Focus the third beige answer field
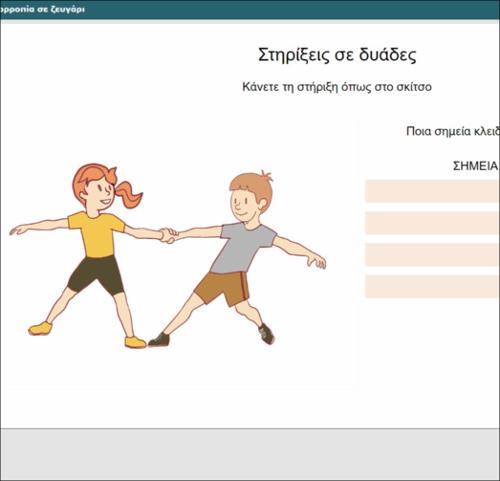 point(433,255)
